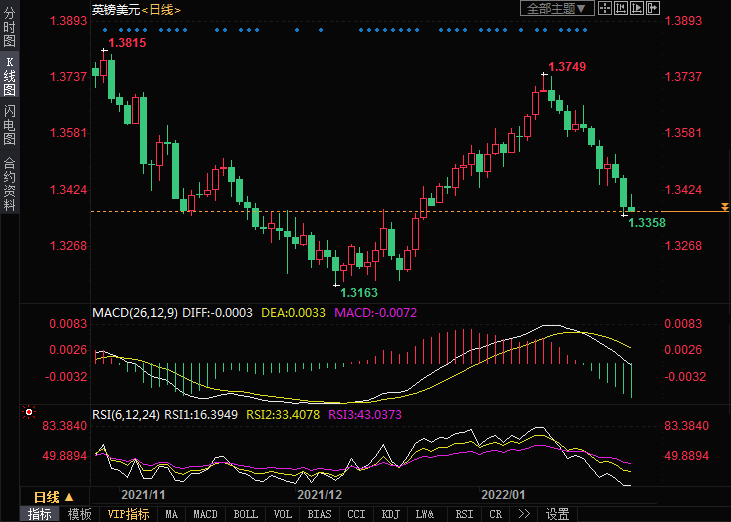The width and height of the screenshot is (731, 522).
Task: Open the VIP指标 tab
Action: click(128, 514)
